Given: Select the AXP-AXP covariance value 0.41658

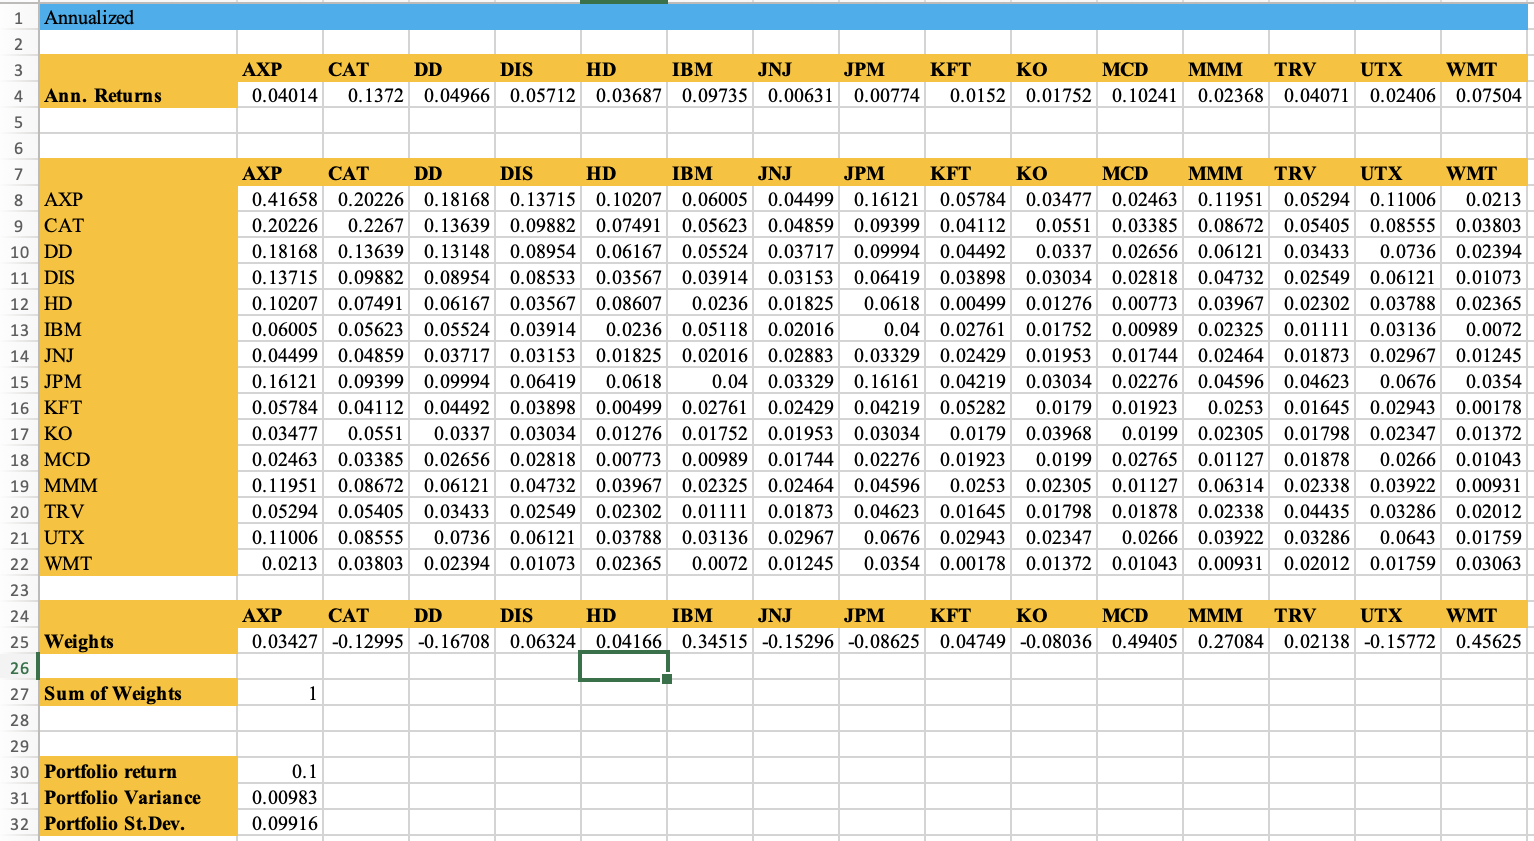Looking at the screenshot, I should pos(278,199).
